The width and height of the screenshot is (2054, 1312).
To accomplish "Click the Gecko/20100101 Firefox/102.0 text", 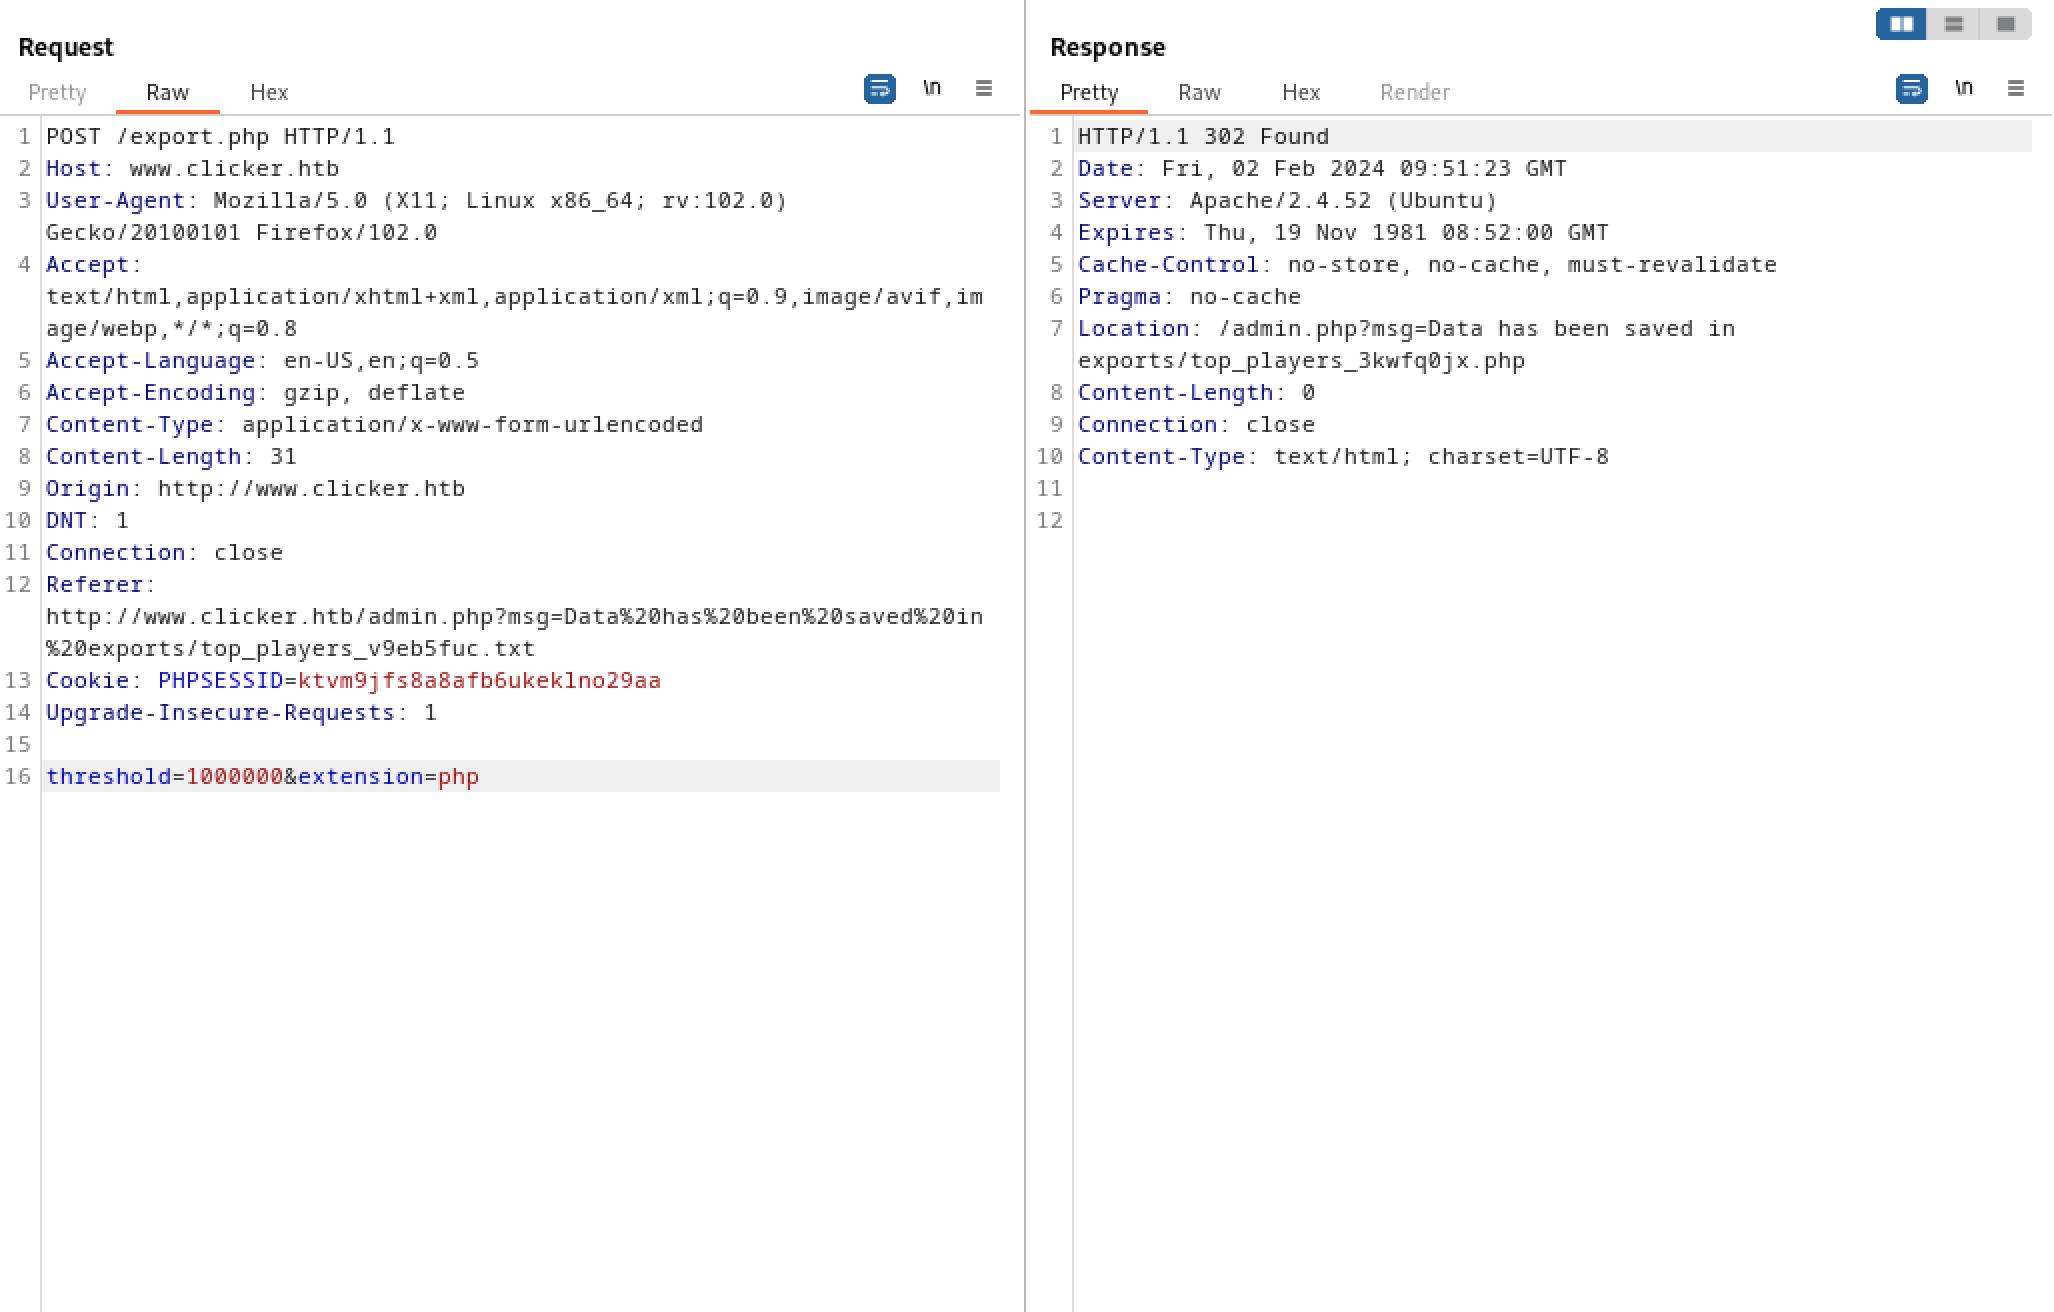I will coord(241,232).
